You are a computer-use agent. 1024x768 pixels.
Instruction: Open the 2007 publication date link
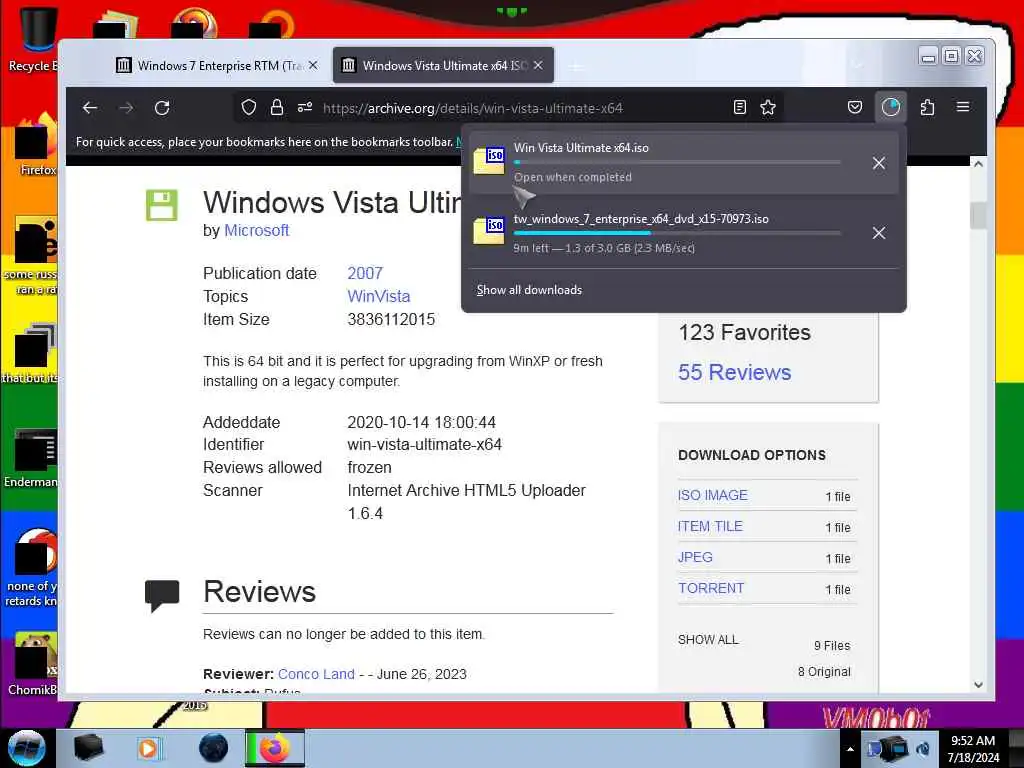click(365, 273)
